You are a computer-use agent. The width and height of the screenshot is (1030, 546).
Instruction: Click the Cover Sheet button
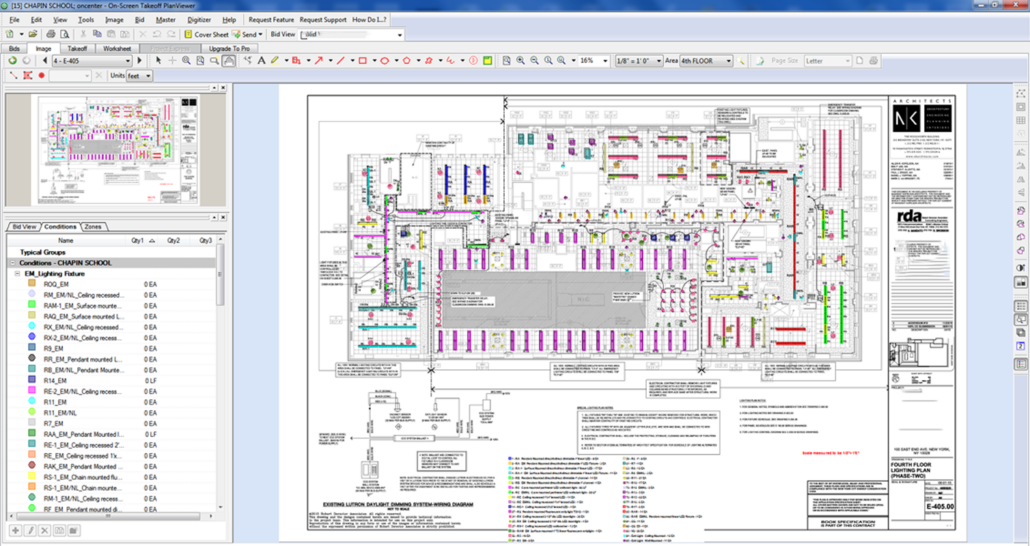pos(205,34)
